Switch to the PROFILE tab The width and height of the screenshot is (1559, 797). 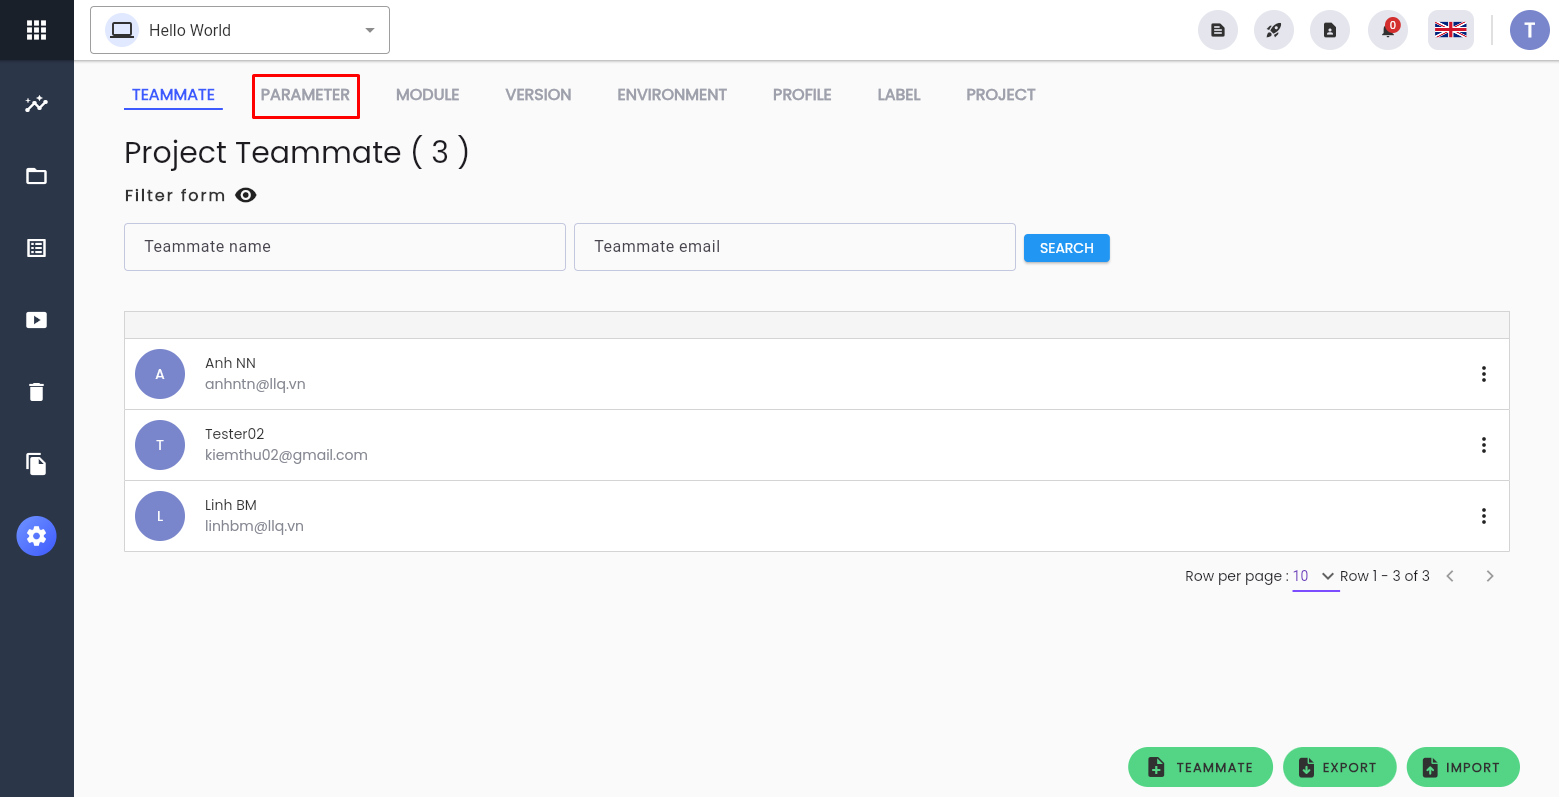[802, 95]
